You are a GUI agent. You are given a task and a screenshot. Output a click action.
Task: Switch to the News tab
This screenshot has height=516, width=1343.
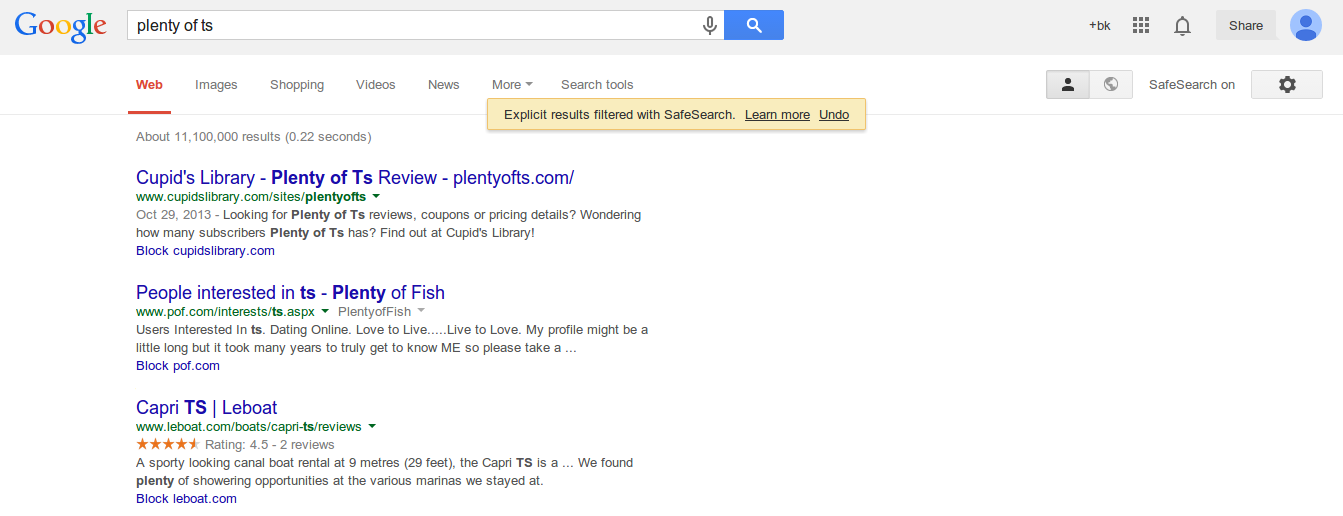click(443, 85)
